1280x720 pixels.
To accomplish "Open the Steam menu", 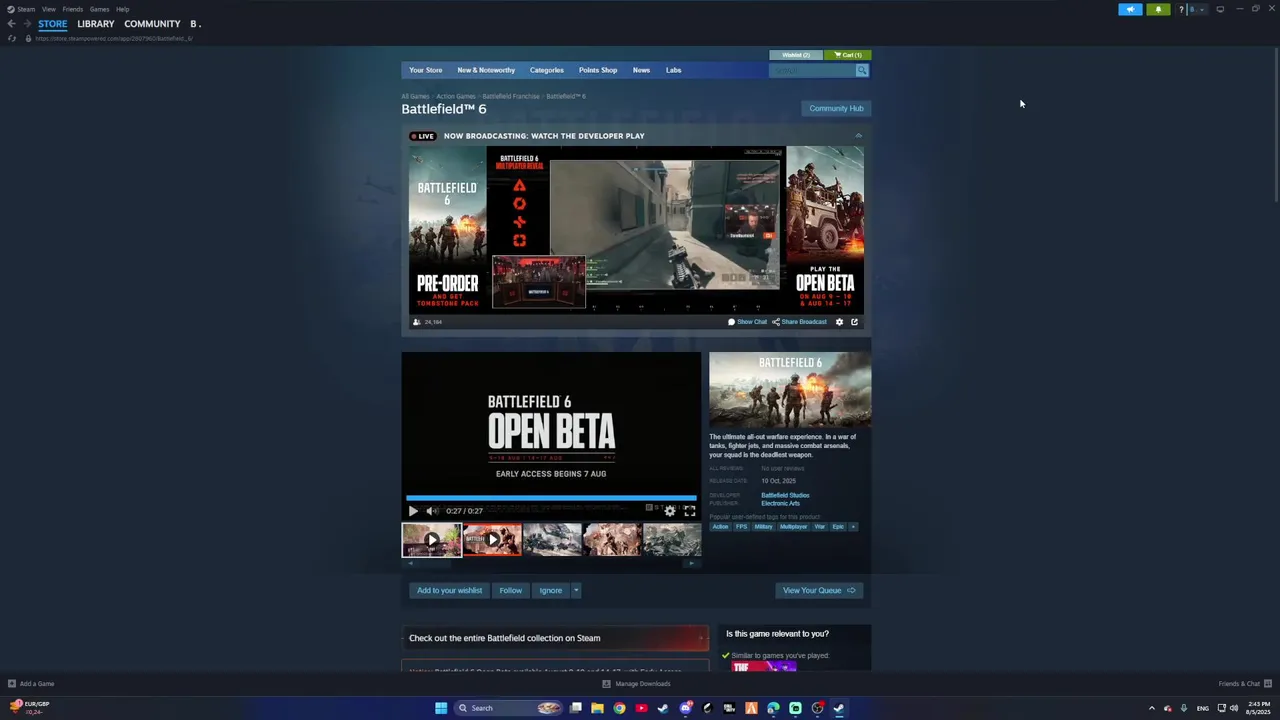I will pos(21,9).
